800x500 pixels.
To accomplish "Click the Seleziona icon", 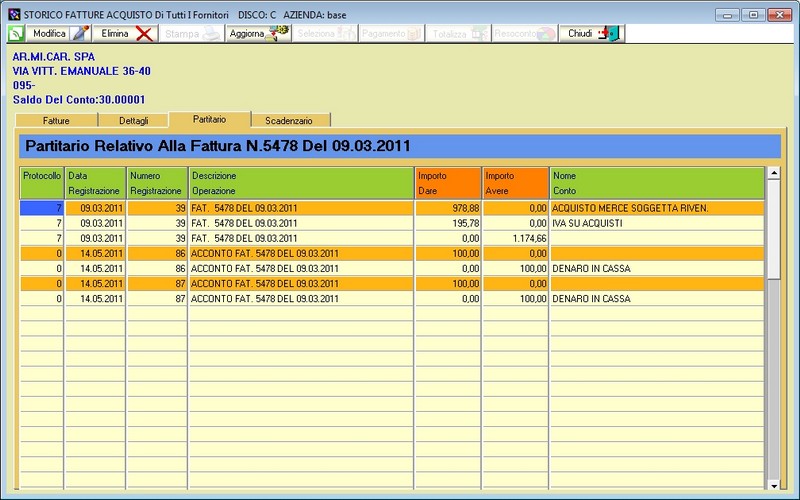I will tap(346, 34).
